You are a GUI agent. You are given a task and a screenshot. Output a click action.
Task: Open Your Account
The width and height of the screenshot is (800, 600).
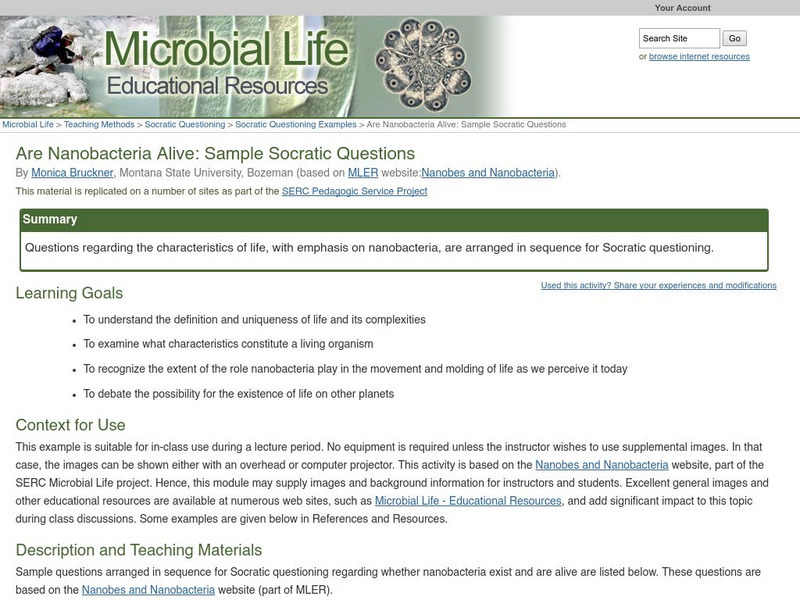coord(682,8)
